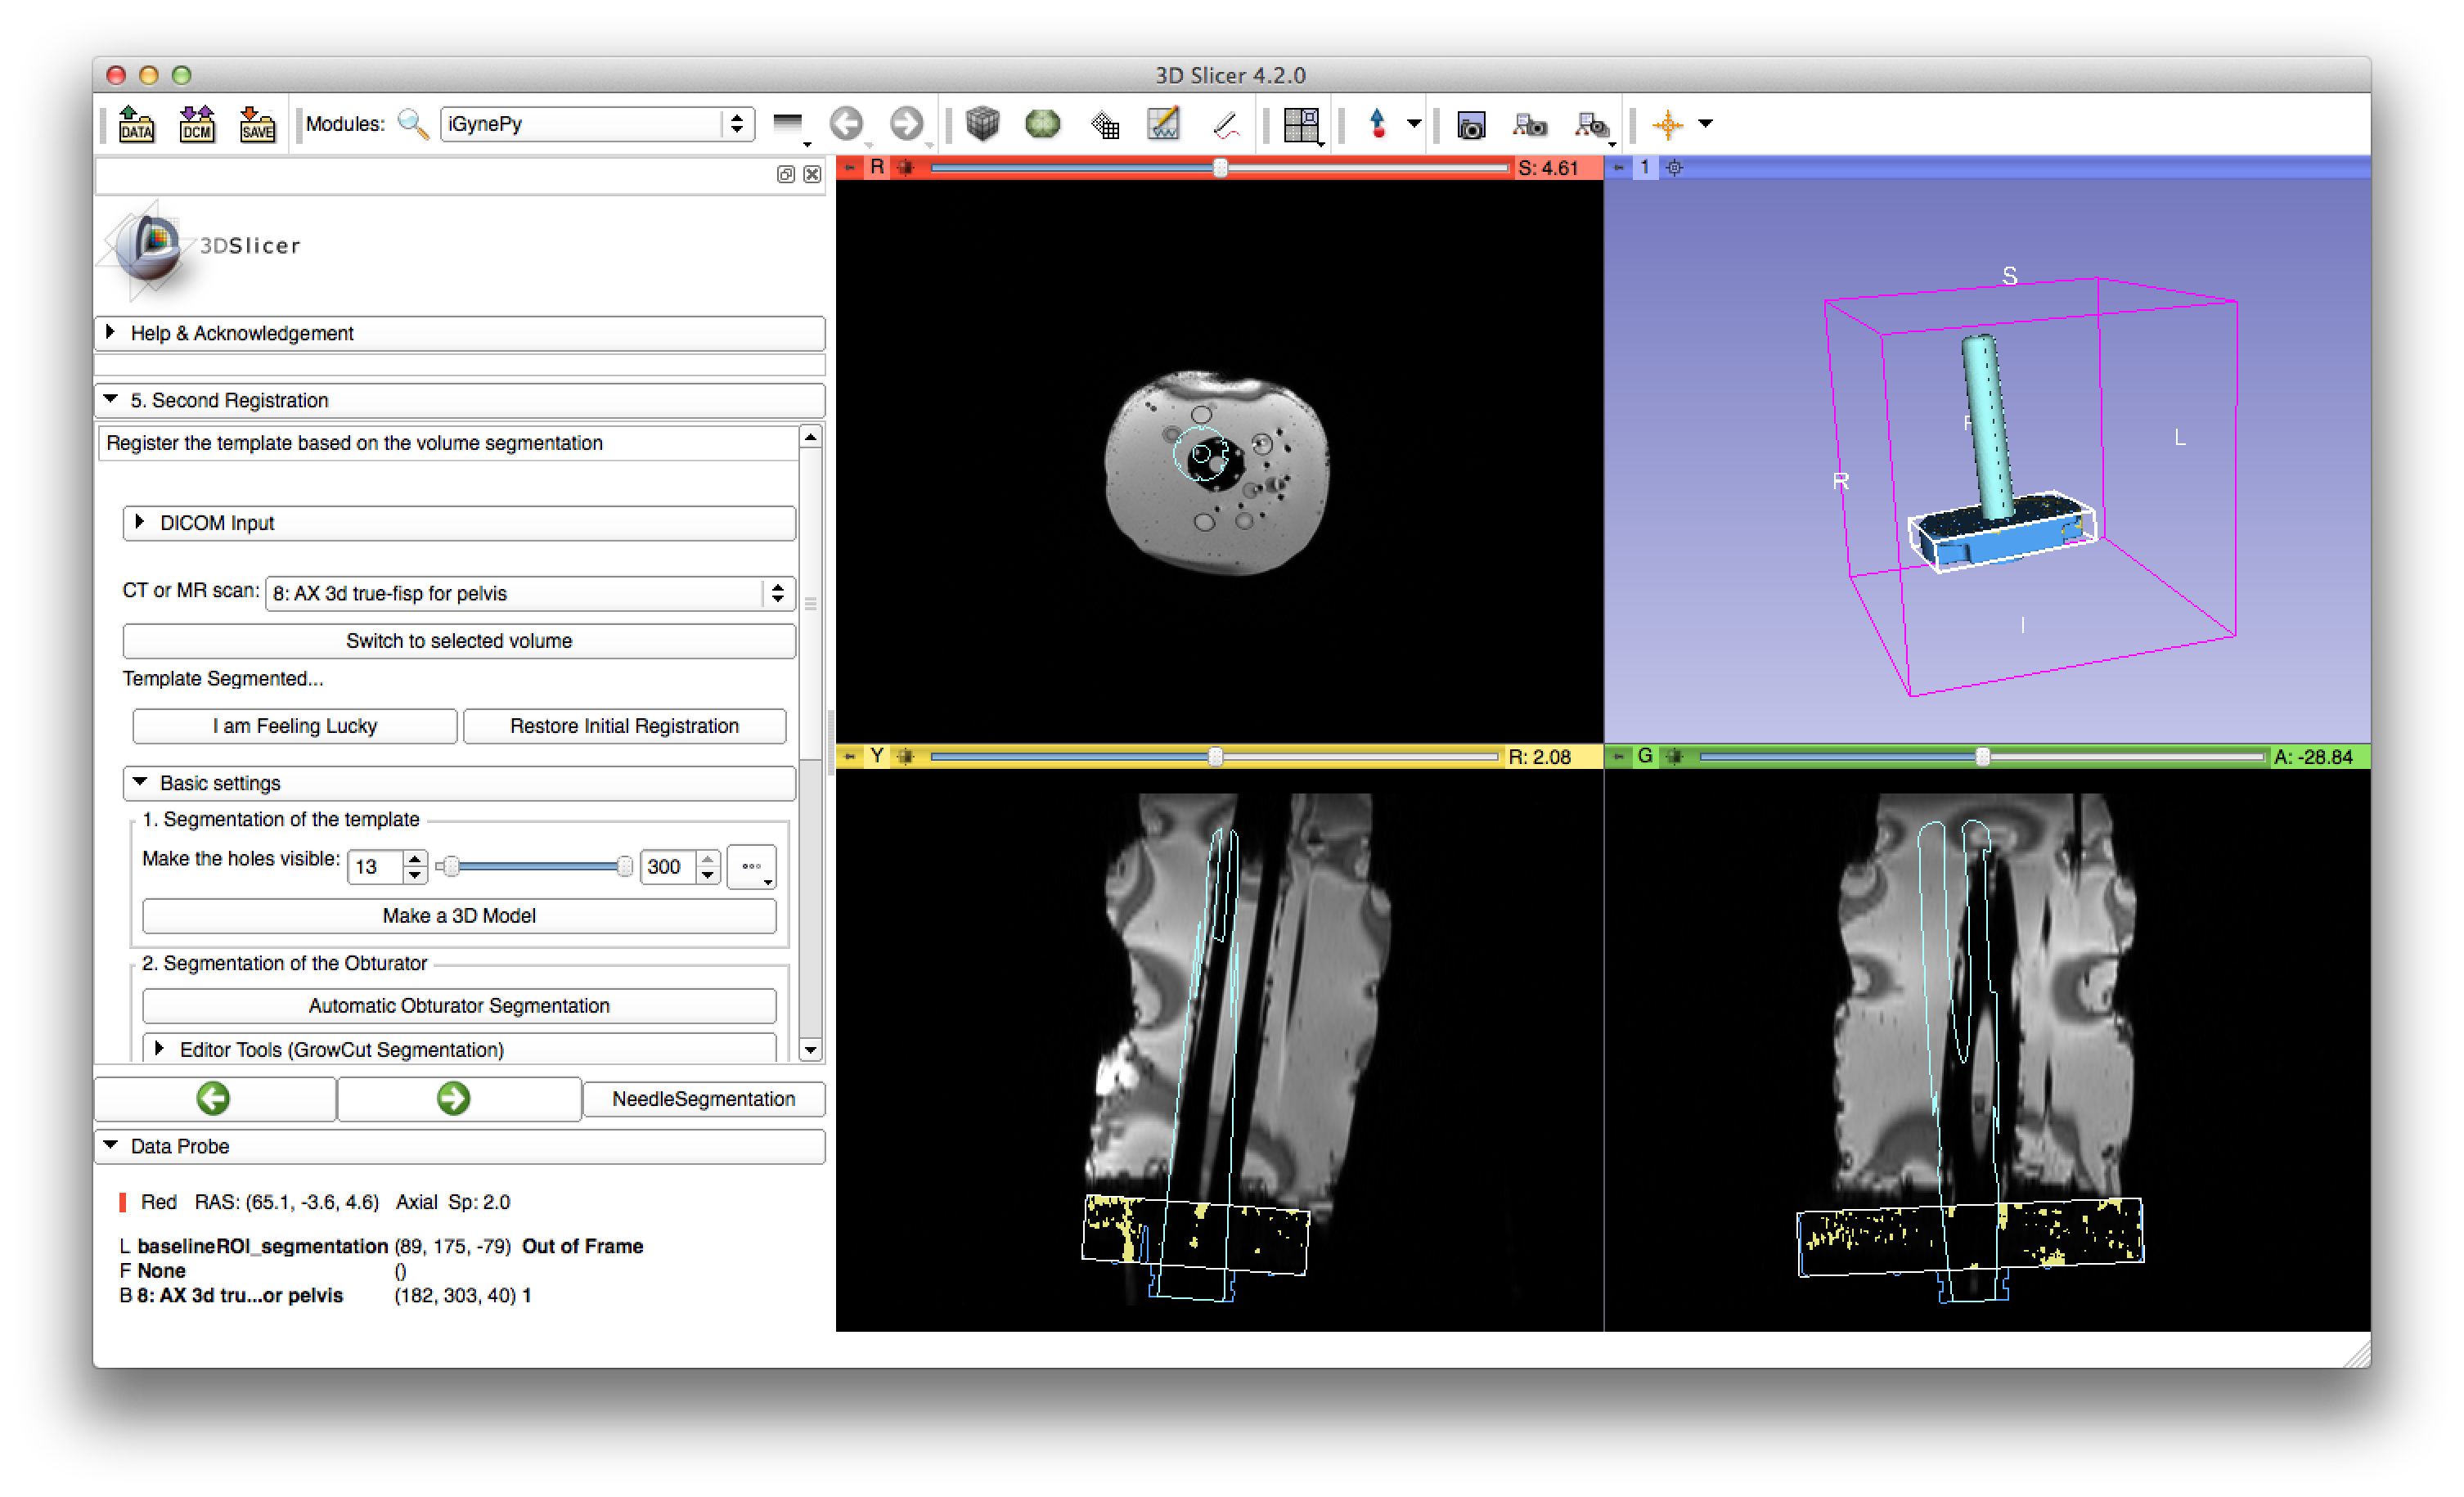Click the SAVE data icon
2464x1497 pixels.
(x=257, y=124)
